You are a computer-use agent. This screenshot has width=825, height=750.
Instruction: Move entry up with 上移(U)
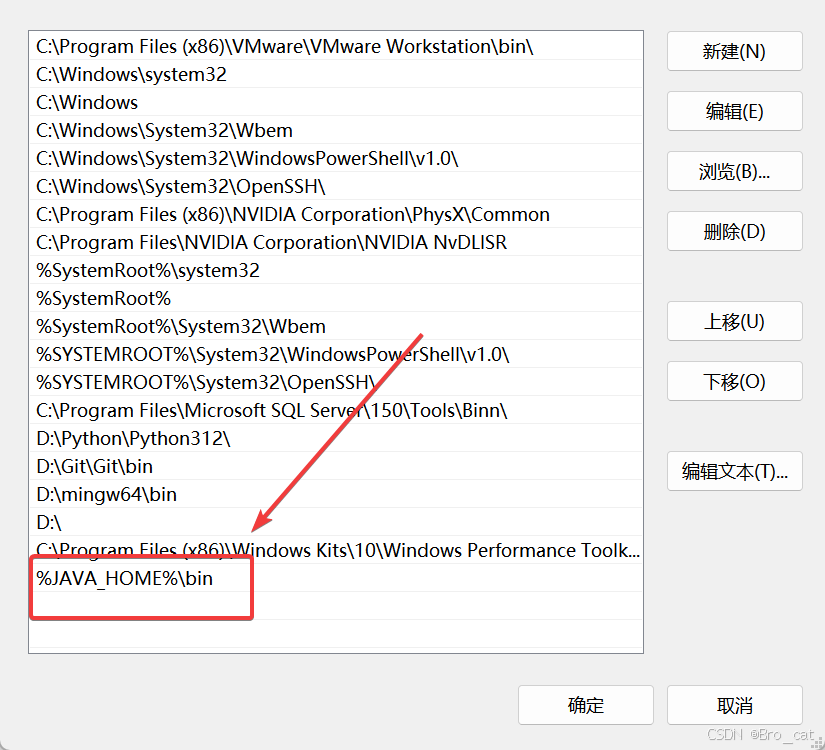tap(735, 321)
